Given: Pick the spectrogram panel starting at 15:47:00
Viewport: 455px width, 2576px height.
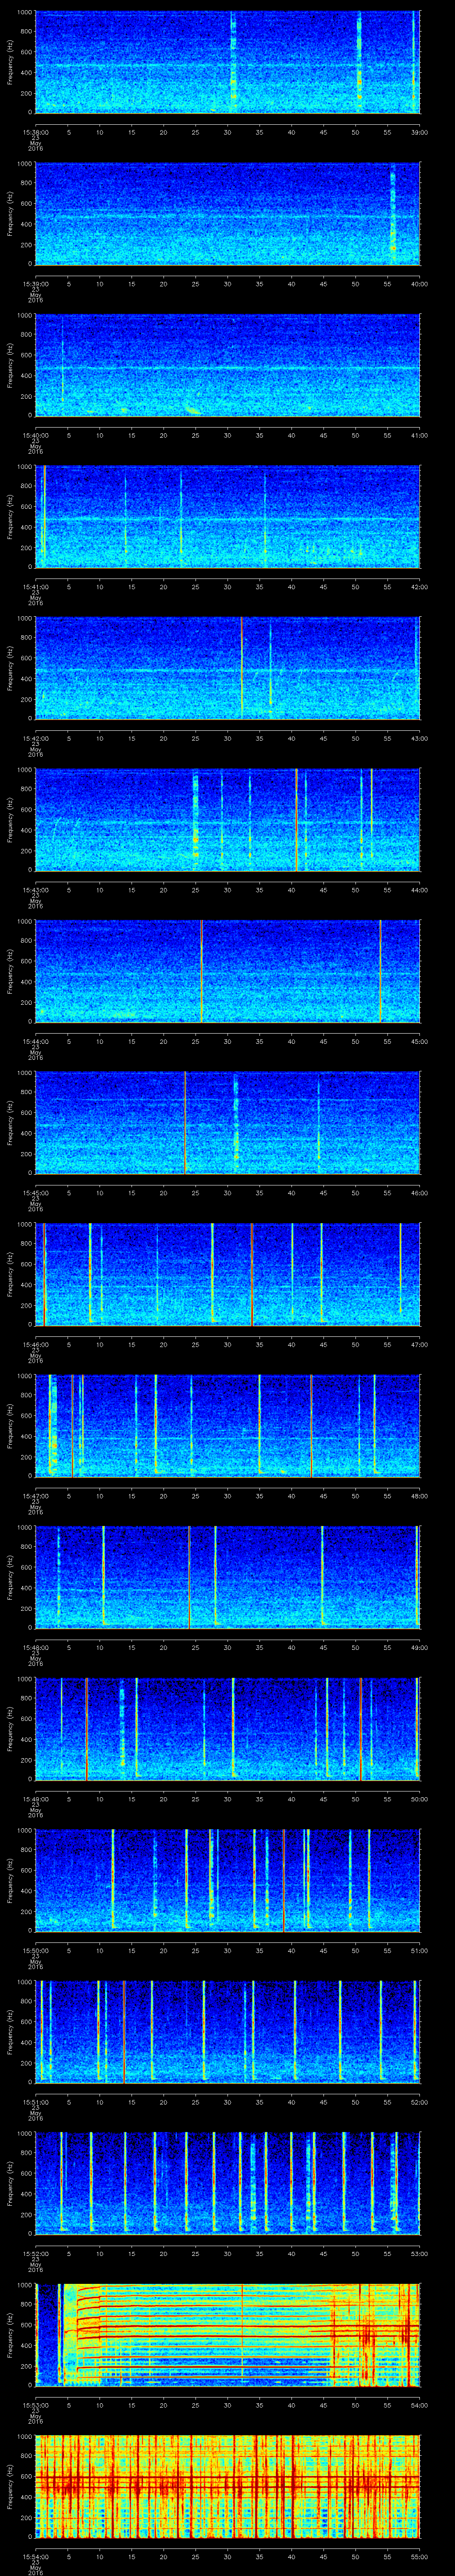Looking at the screenshot, I should 227,1425.
